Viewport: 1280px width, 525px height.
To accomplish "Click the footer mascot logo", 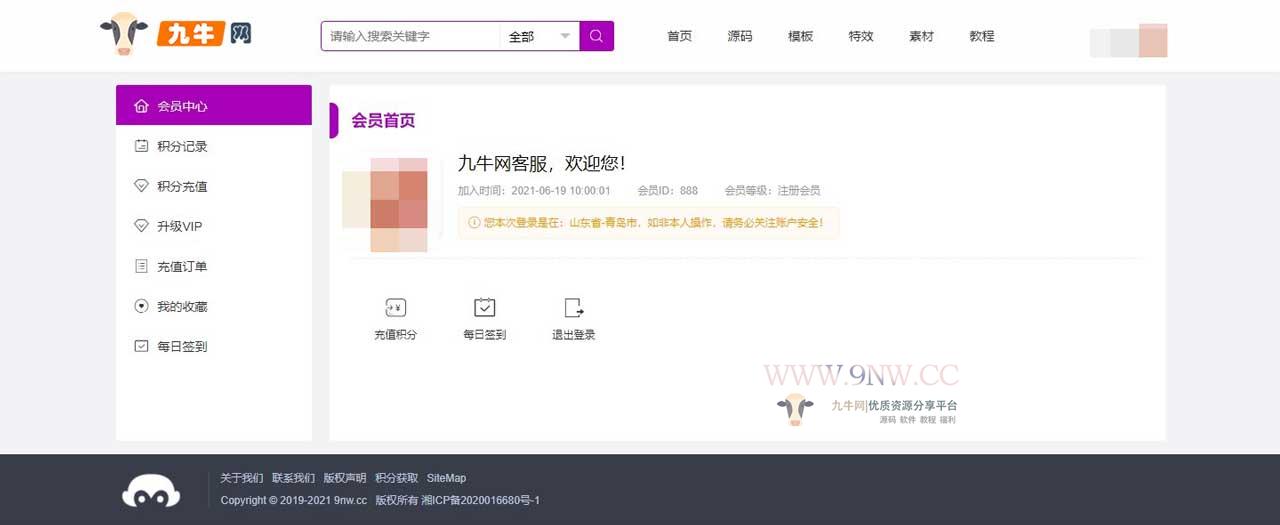I will click(x=151, y=490).
